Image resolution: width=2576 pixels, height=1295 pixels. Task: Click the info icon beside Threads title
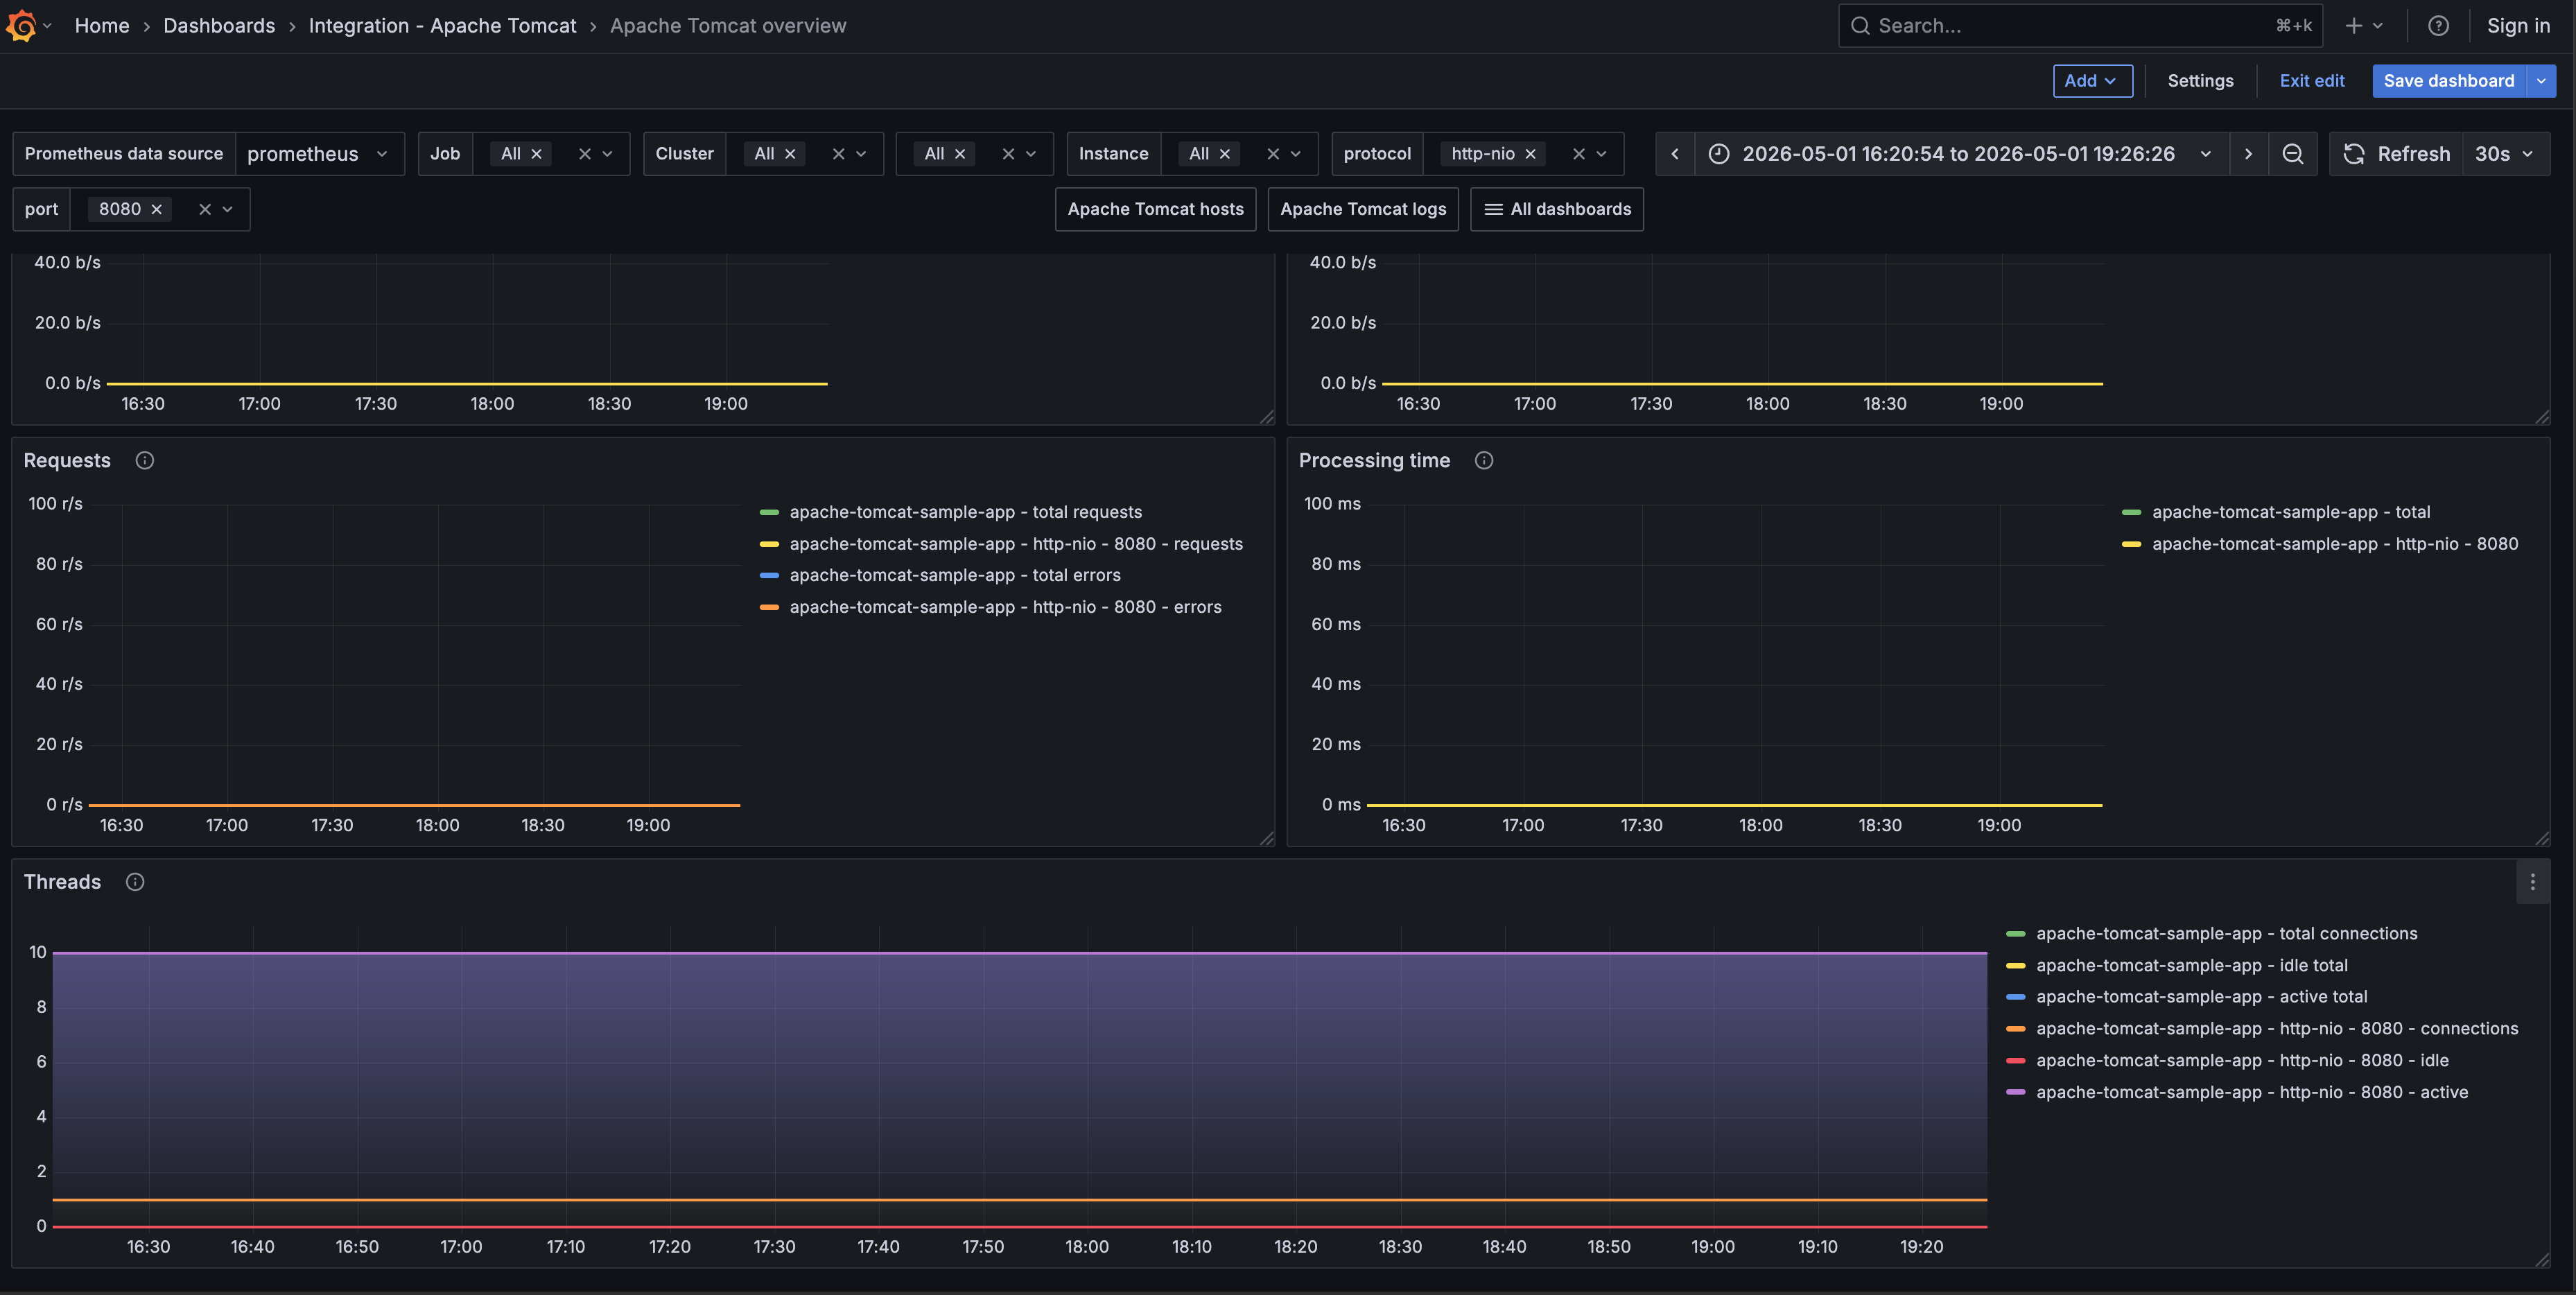(x=135, y=882)
